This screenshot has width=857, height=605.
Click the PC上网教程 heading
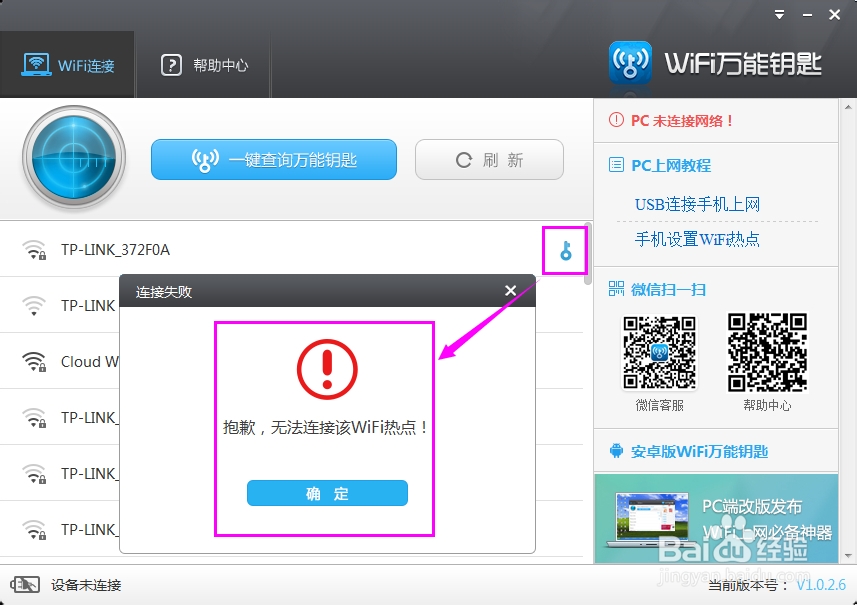click(671, 165)
